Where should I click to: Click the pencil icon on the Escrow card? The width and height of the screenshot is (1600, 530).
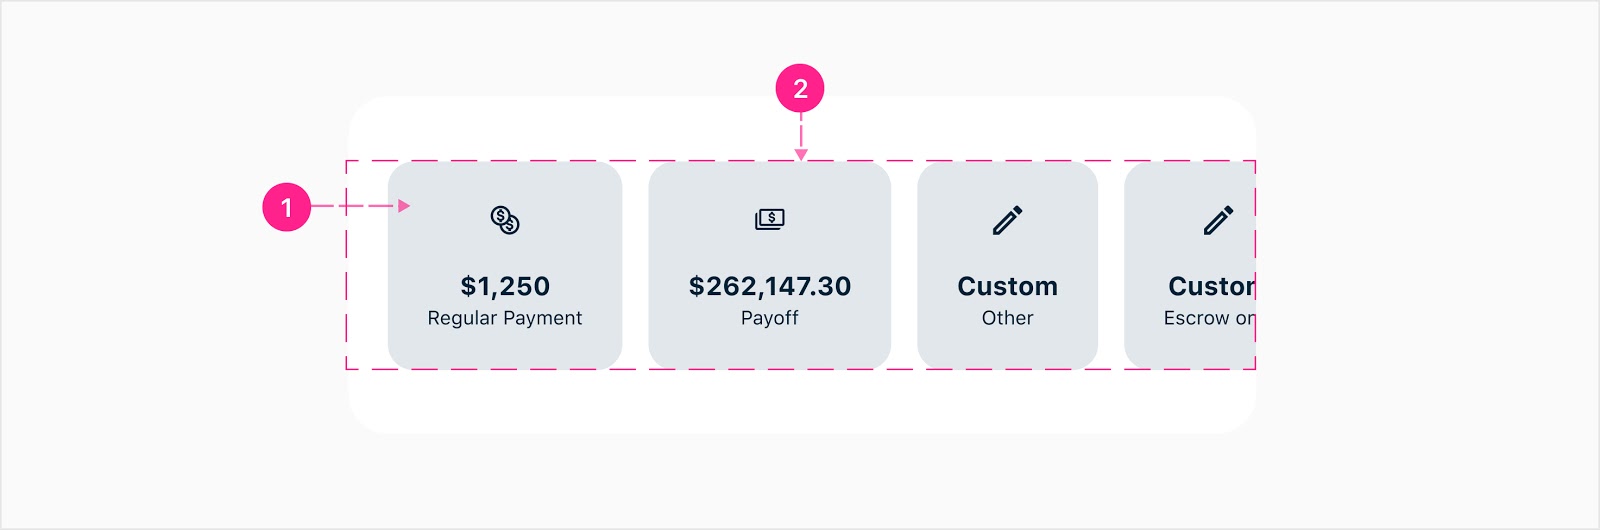[1218, 220]
